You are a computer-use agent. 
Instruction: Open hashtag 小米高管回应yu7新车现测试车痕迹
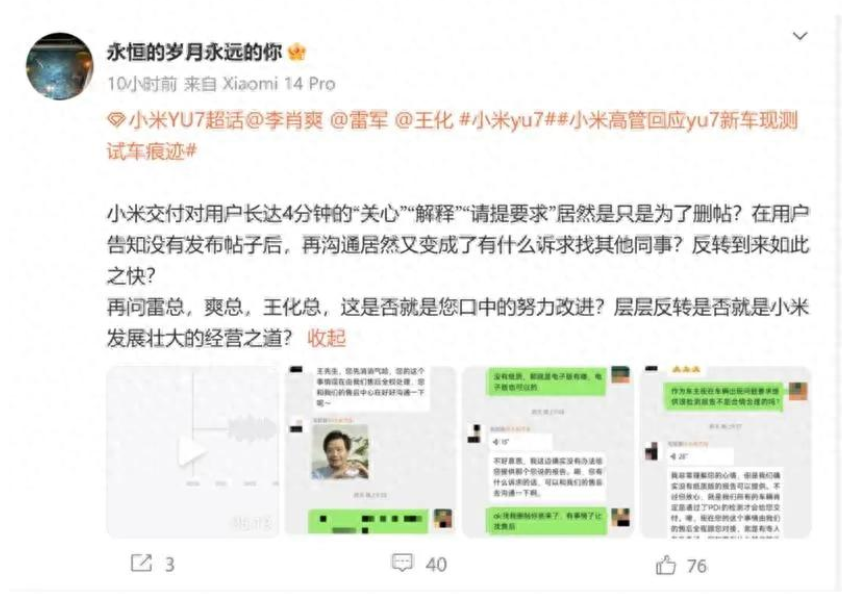pyautogui.click(x=453, y=136)
